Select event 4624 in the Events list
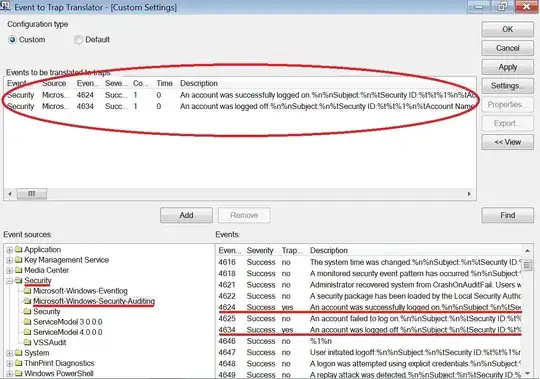 pyautogui.click(x=369, y=307)
